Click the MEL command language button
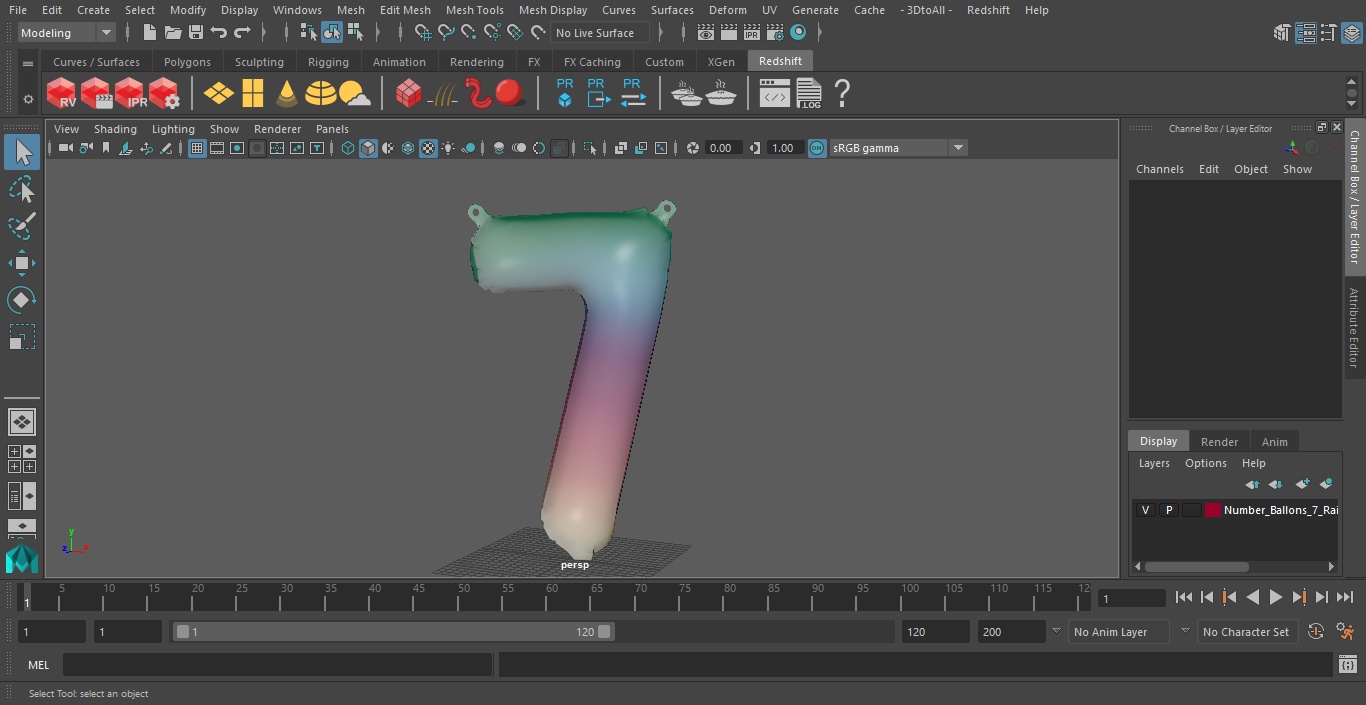This screenshot has height=705, width=1366. [x=38, y=665]
